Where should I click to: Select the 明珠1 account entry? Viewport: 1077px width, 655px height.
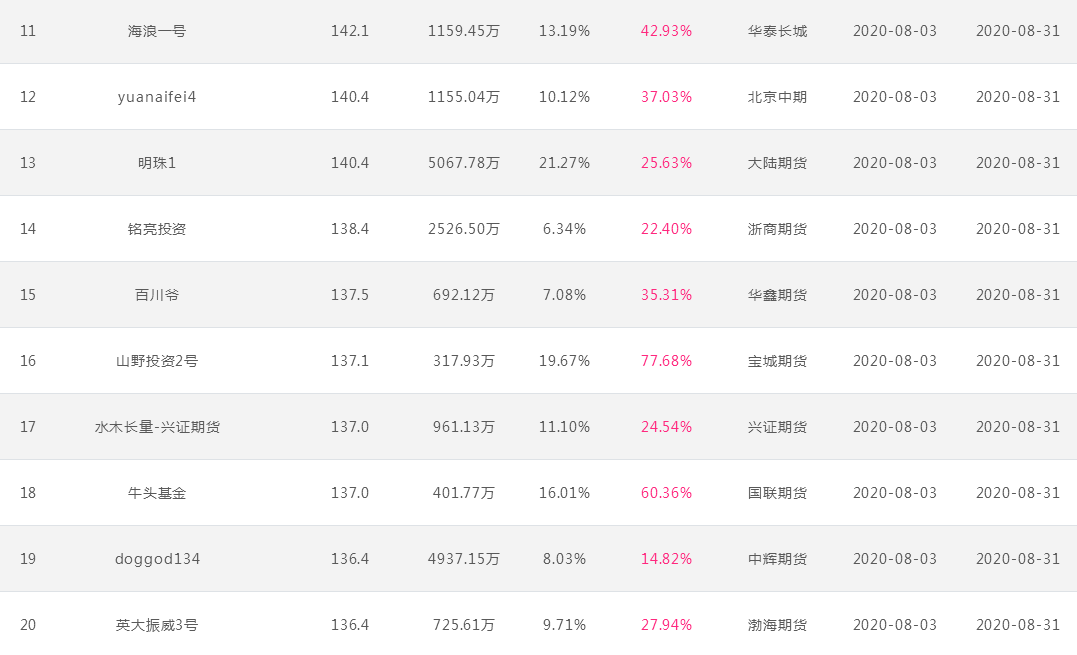coord(157,163)
